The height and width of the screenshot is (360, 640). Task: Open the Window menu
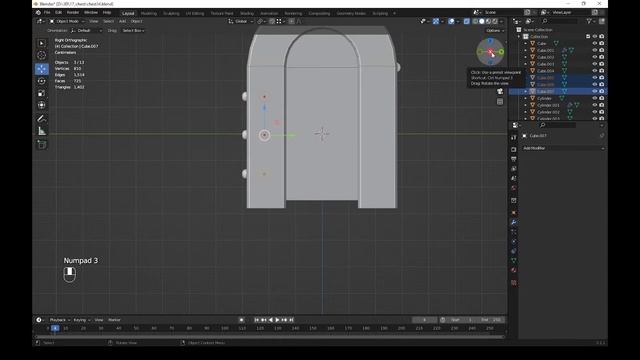[x=91, y=13]
